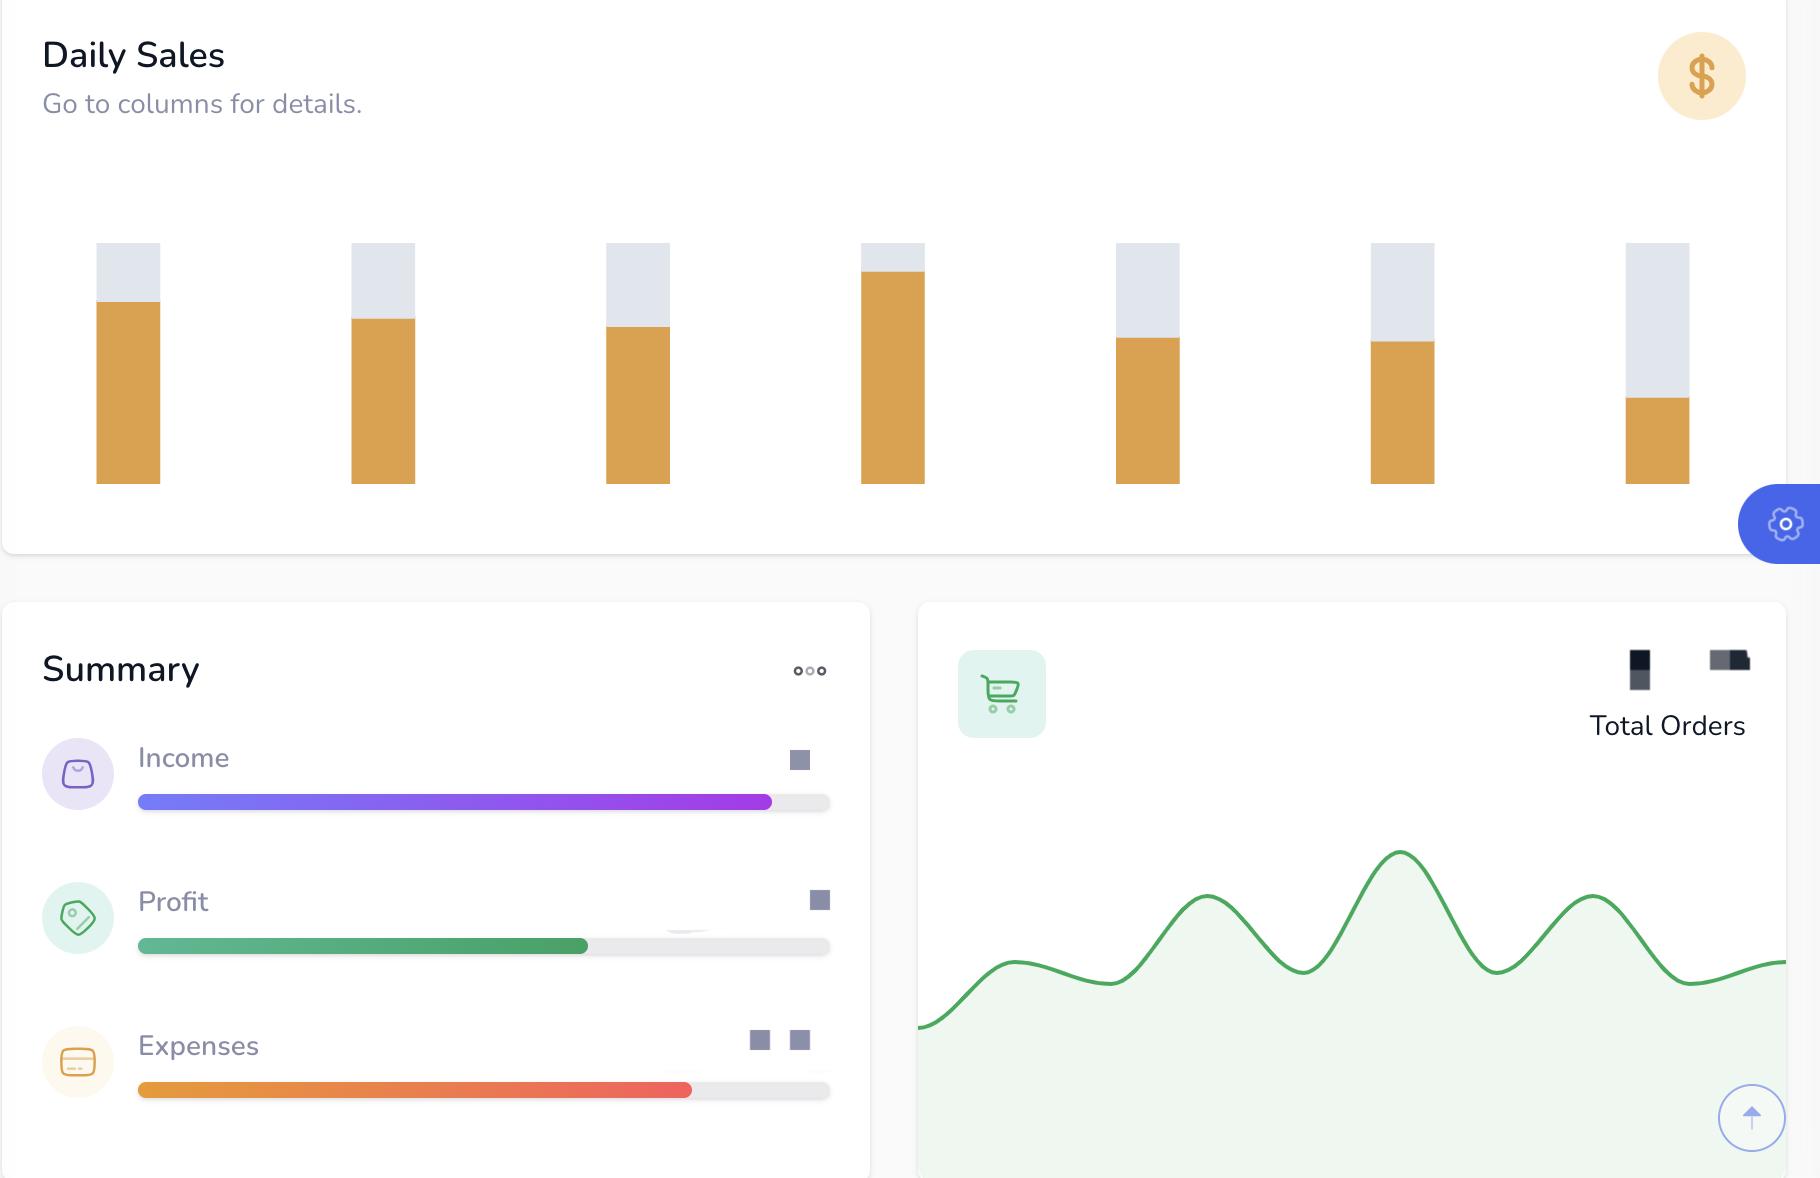Click the green Profit progress bar

coord(363,946)
